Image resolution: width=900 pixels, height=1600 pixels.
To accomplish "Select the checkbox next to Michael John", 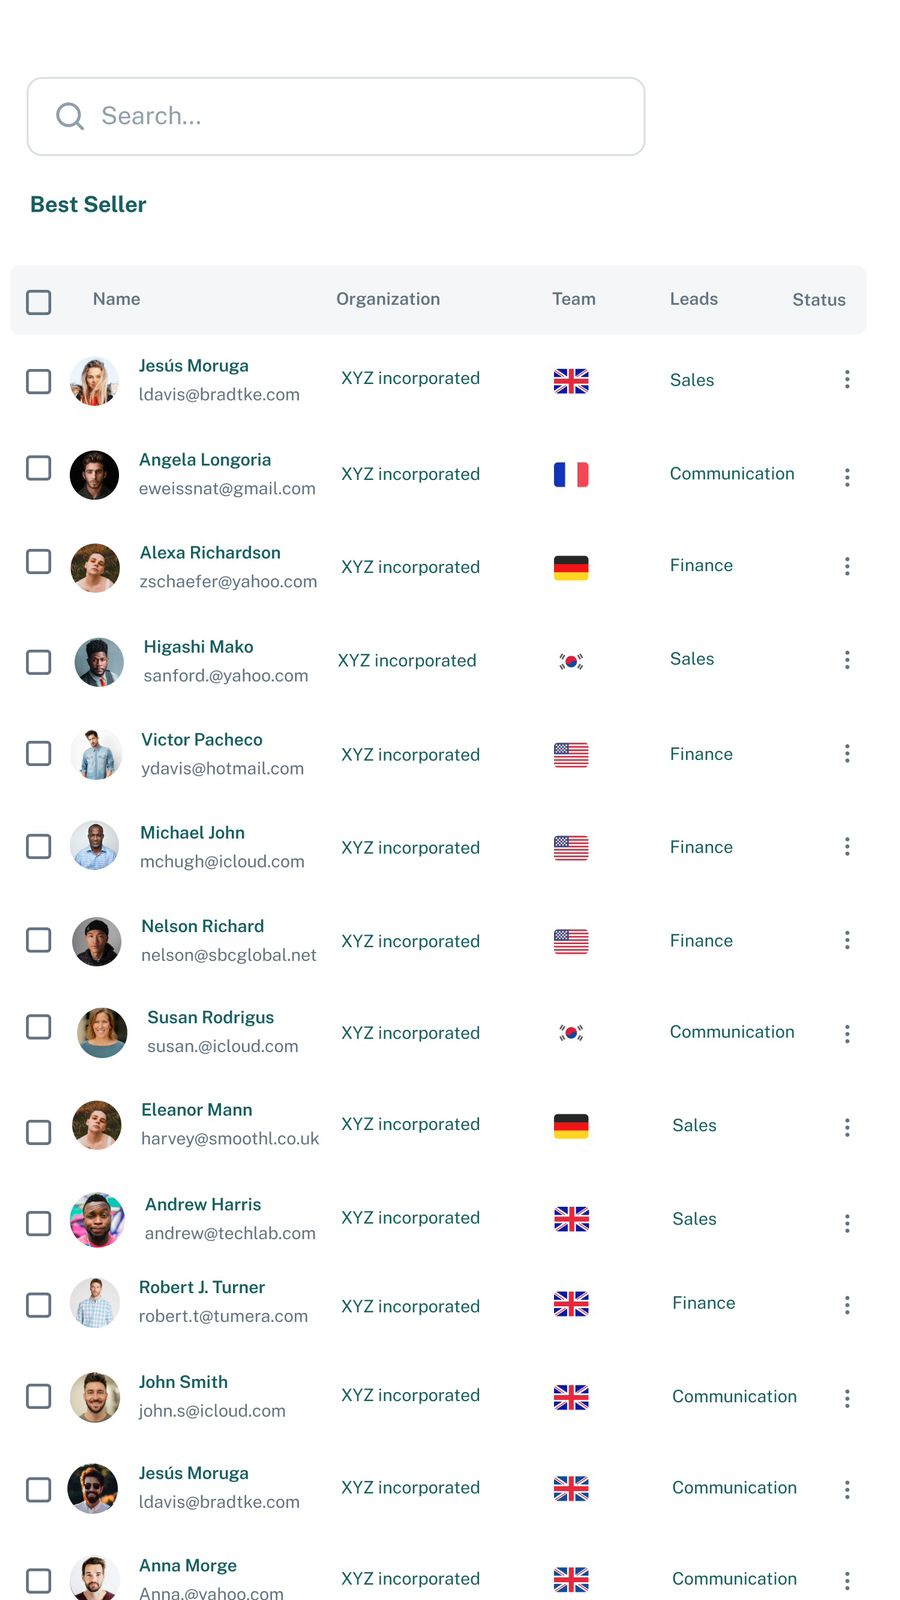I will tap(39, 847).
